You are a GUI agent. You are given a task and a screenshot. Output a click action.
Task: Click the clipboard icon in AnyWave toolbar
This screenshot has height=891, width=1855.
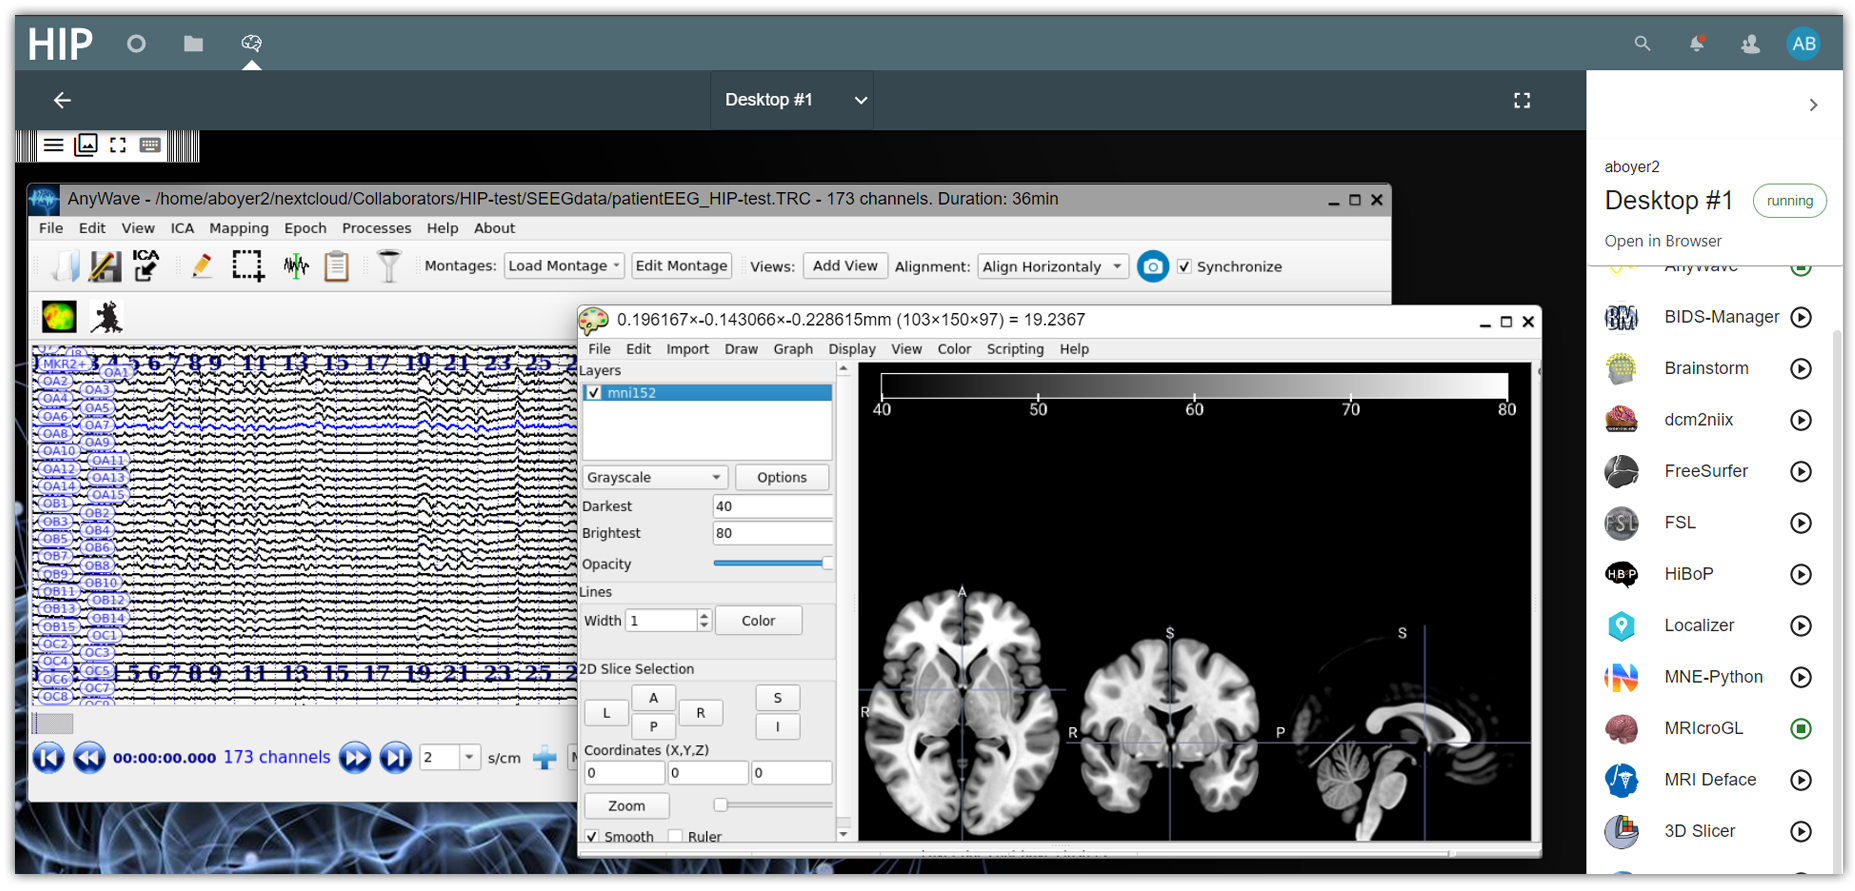pos(337,266)
